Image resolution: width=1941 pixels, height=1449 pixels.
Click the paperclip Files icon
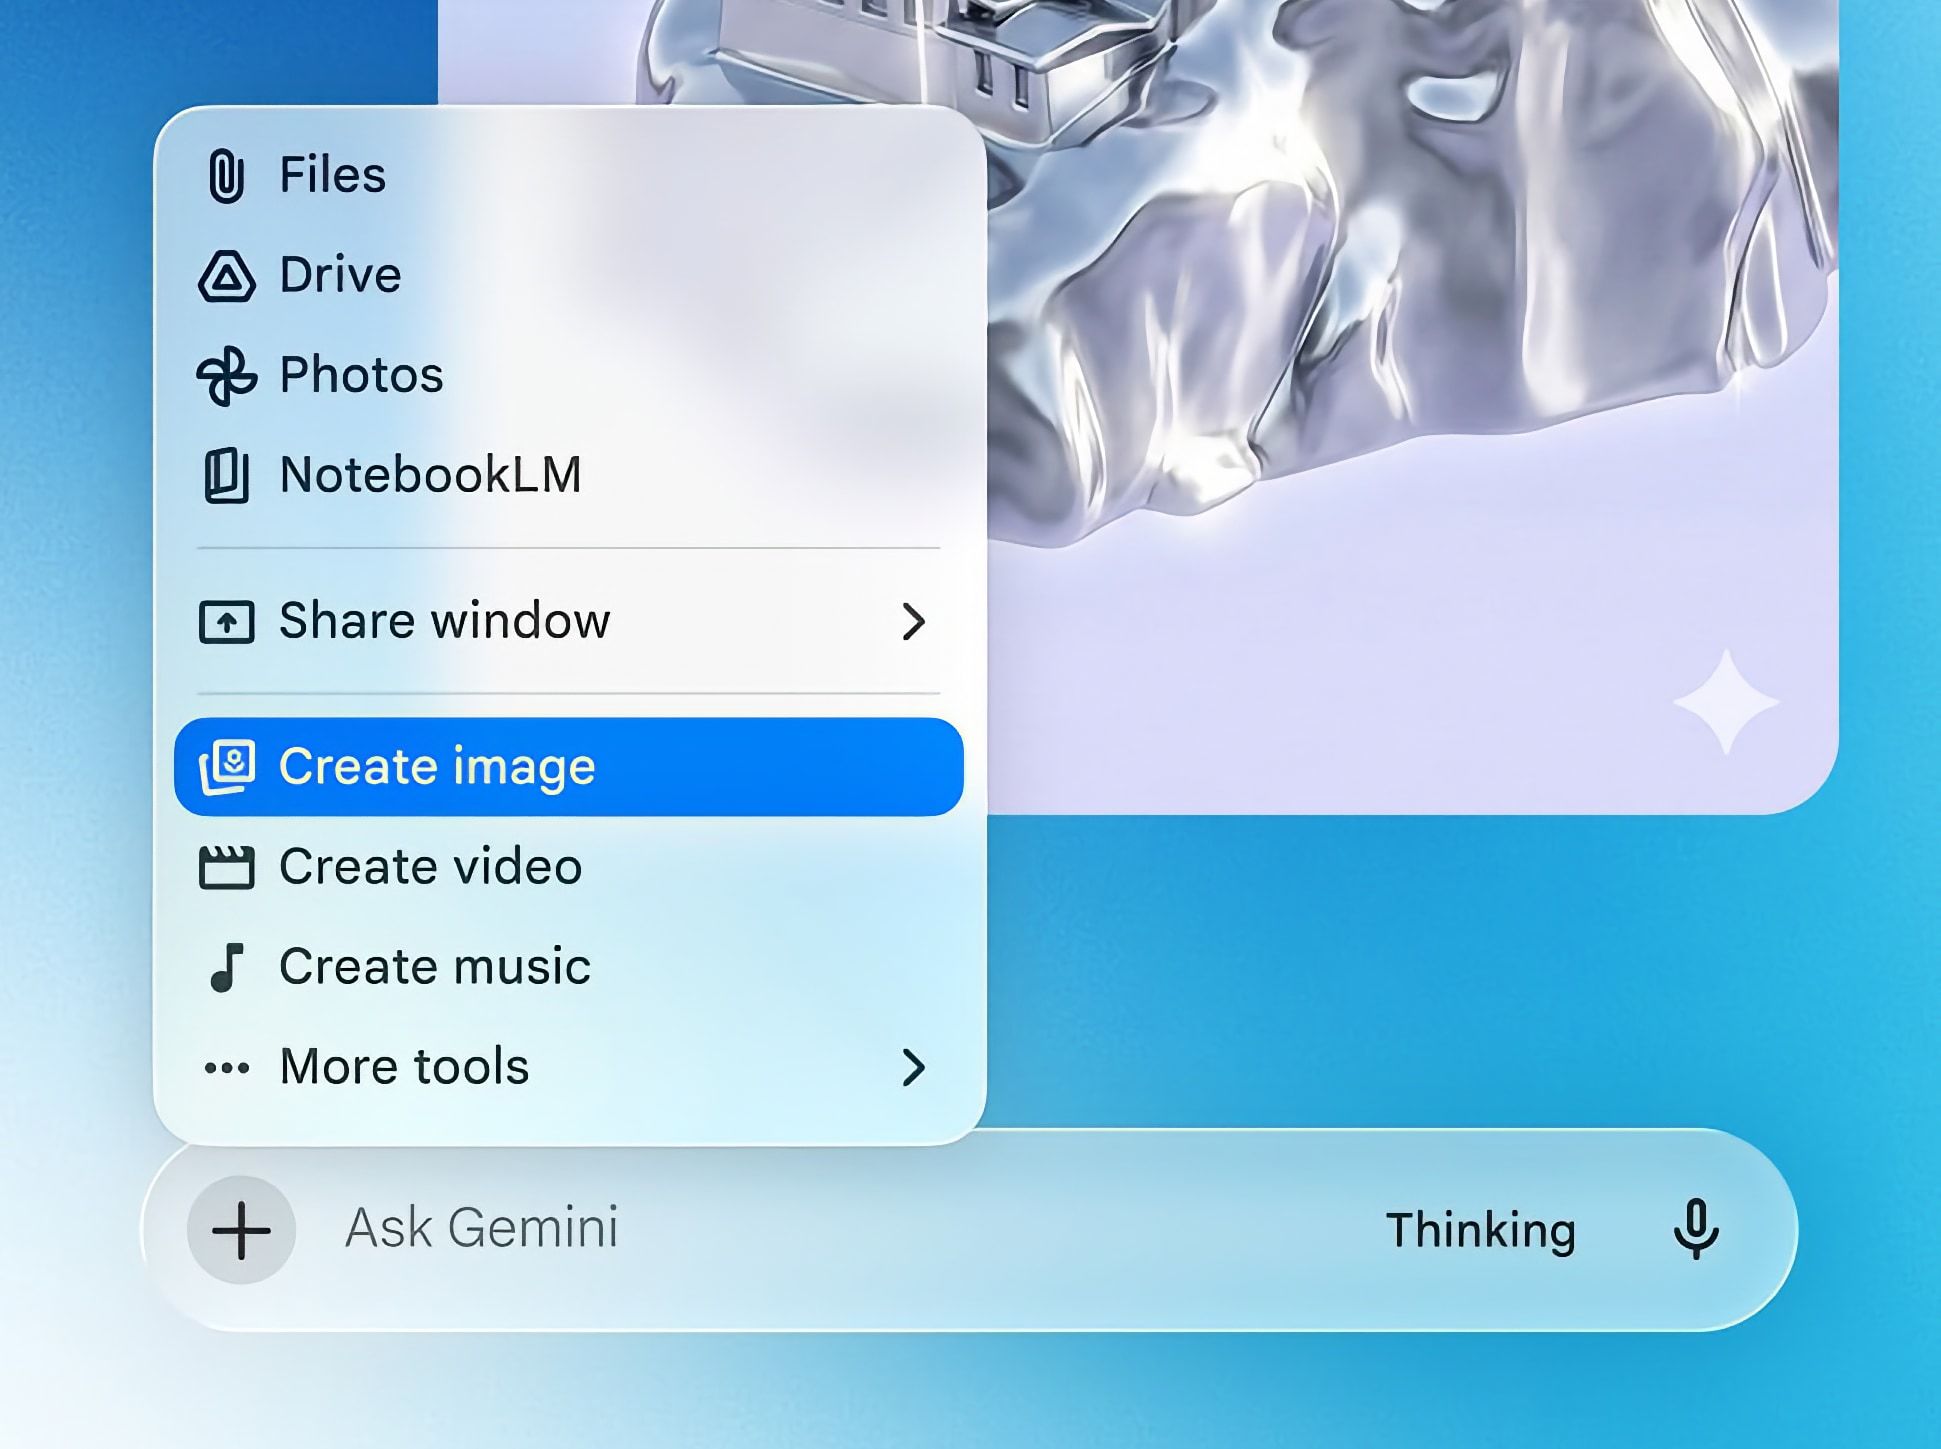(x=227, y=176)
